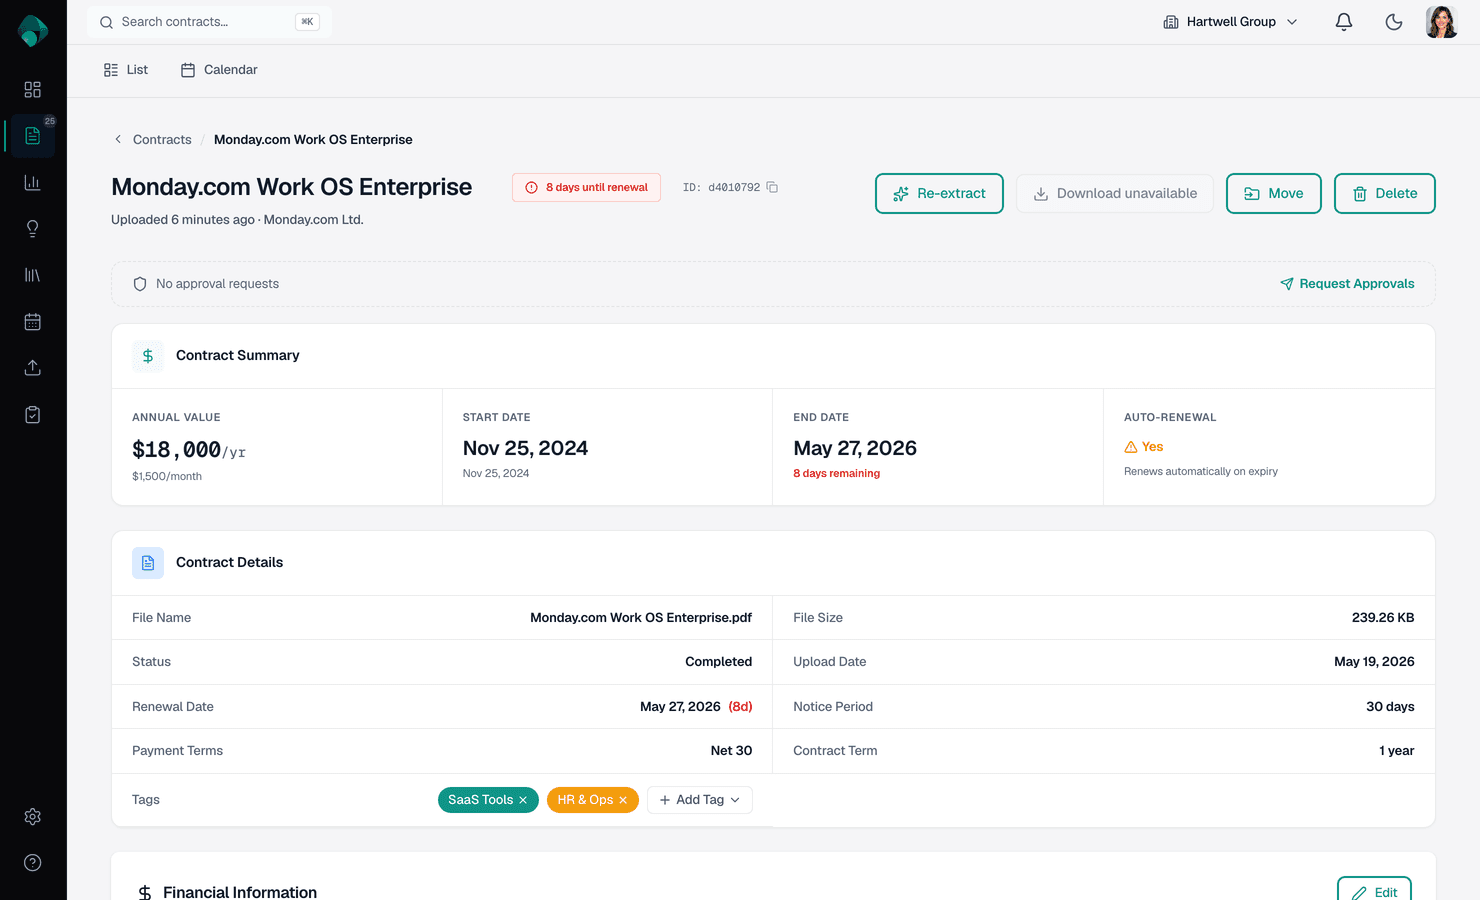Remove the SaaS Tools tag
The width and height of the screenshot is (1480, 900).
[x=523, y=800]
